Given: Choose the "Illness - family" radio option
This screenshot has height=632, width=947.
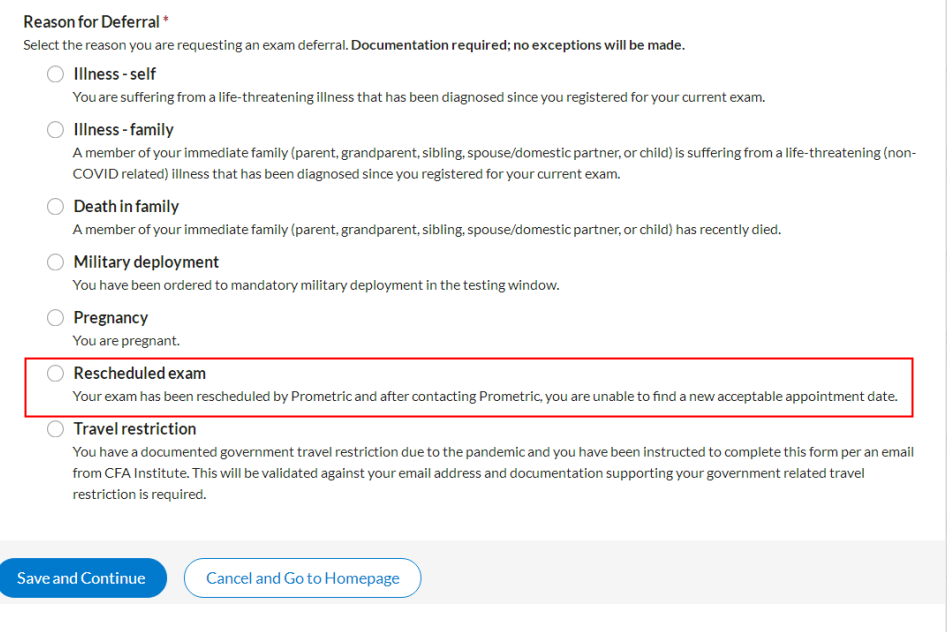Looking at the screenshot, I should coord(55,130).
